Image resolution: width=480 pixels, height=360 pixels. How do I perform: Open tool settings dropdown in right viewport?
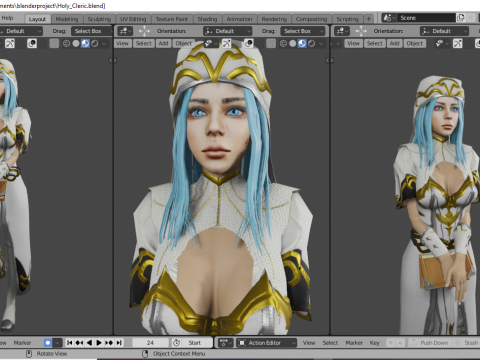coord(342,31)
